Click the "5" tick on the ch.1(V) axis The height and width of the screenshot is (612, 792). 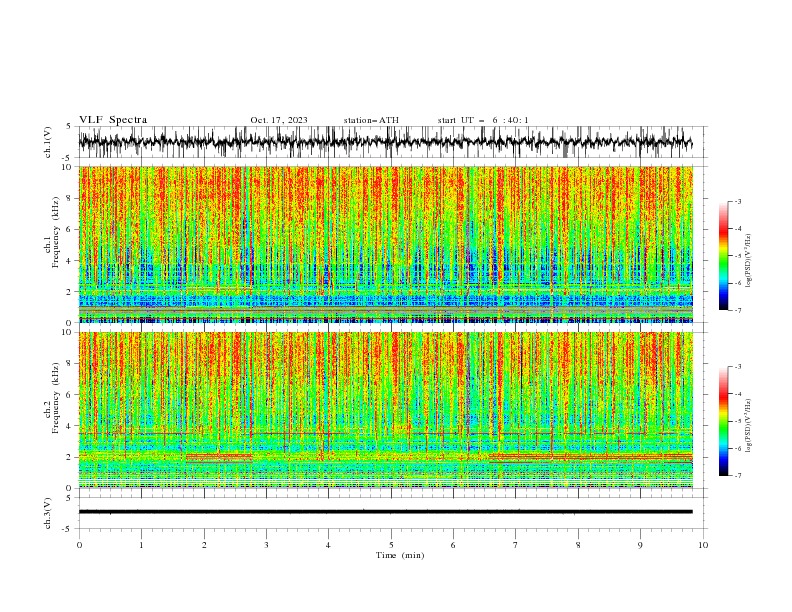(69, 127)
